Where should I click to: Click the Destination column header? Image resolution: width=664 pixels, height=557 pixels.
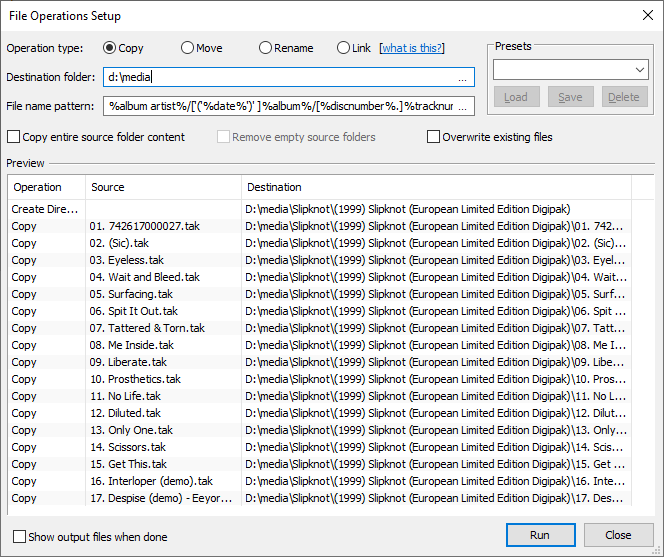point(275,187)
